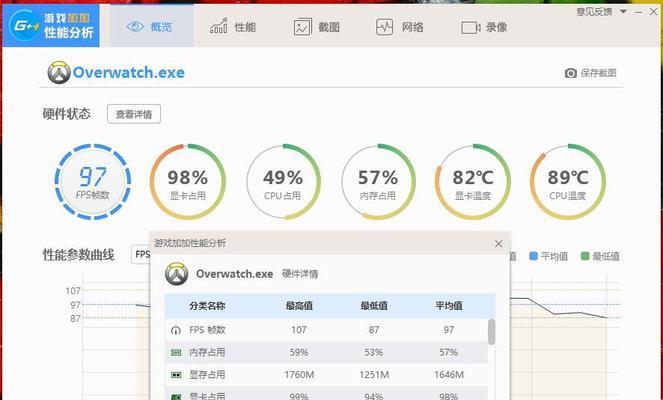
Task: Open the 概览 overview tab
Action: pos(151,26)
